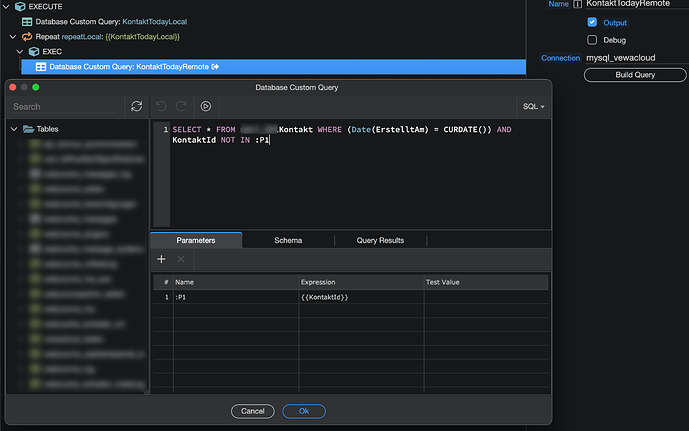Collapse the Repeat repeatLocal step
Viewport: 689px width, 431px height.
[13, 37]
